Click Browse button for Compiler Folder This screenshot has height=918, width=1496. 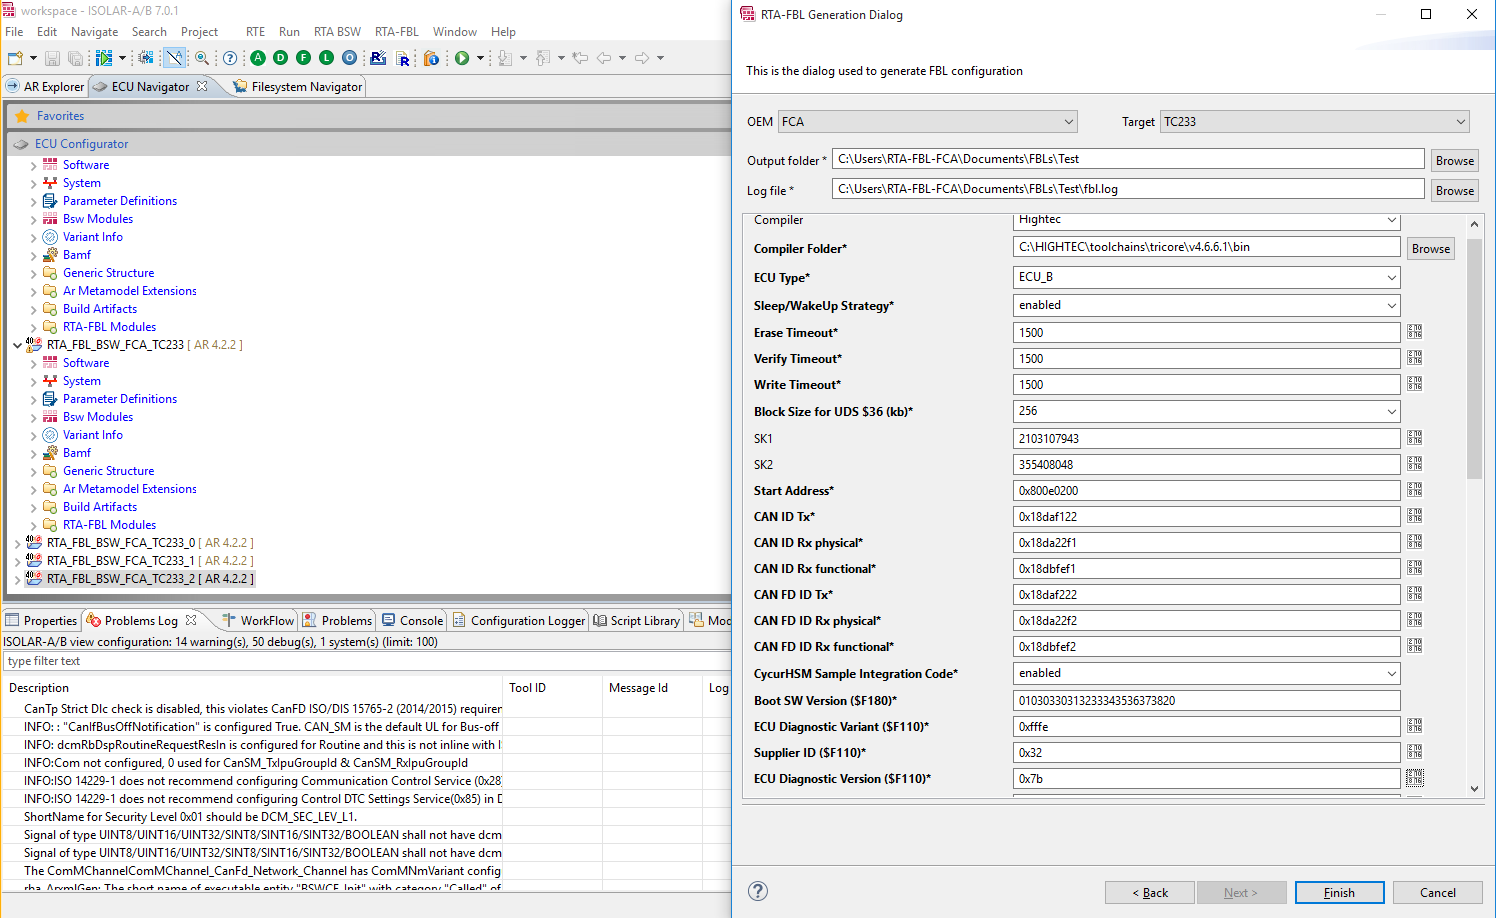pyautogui.click(x=1431, y=249)
